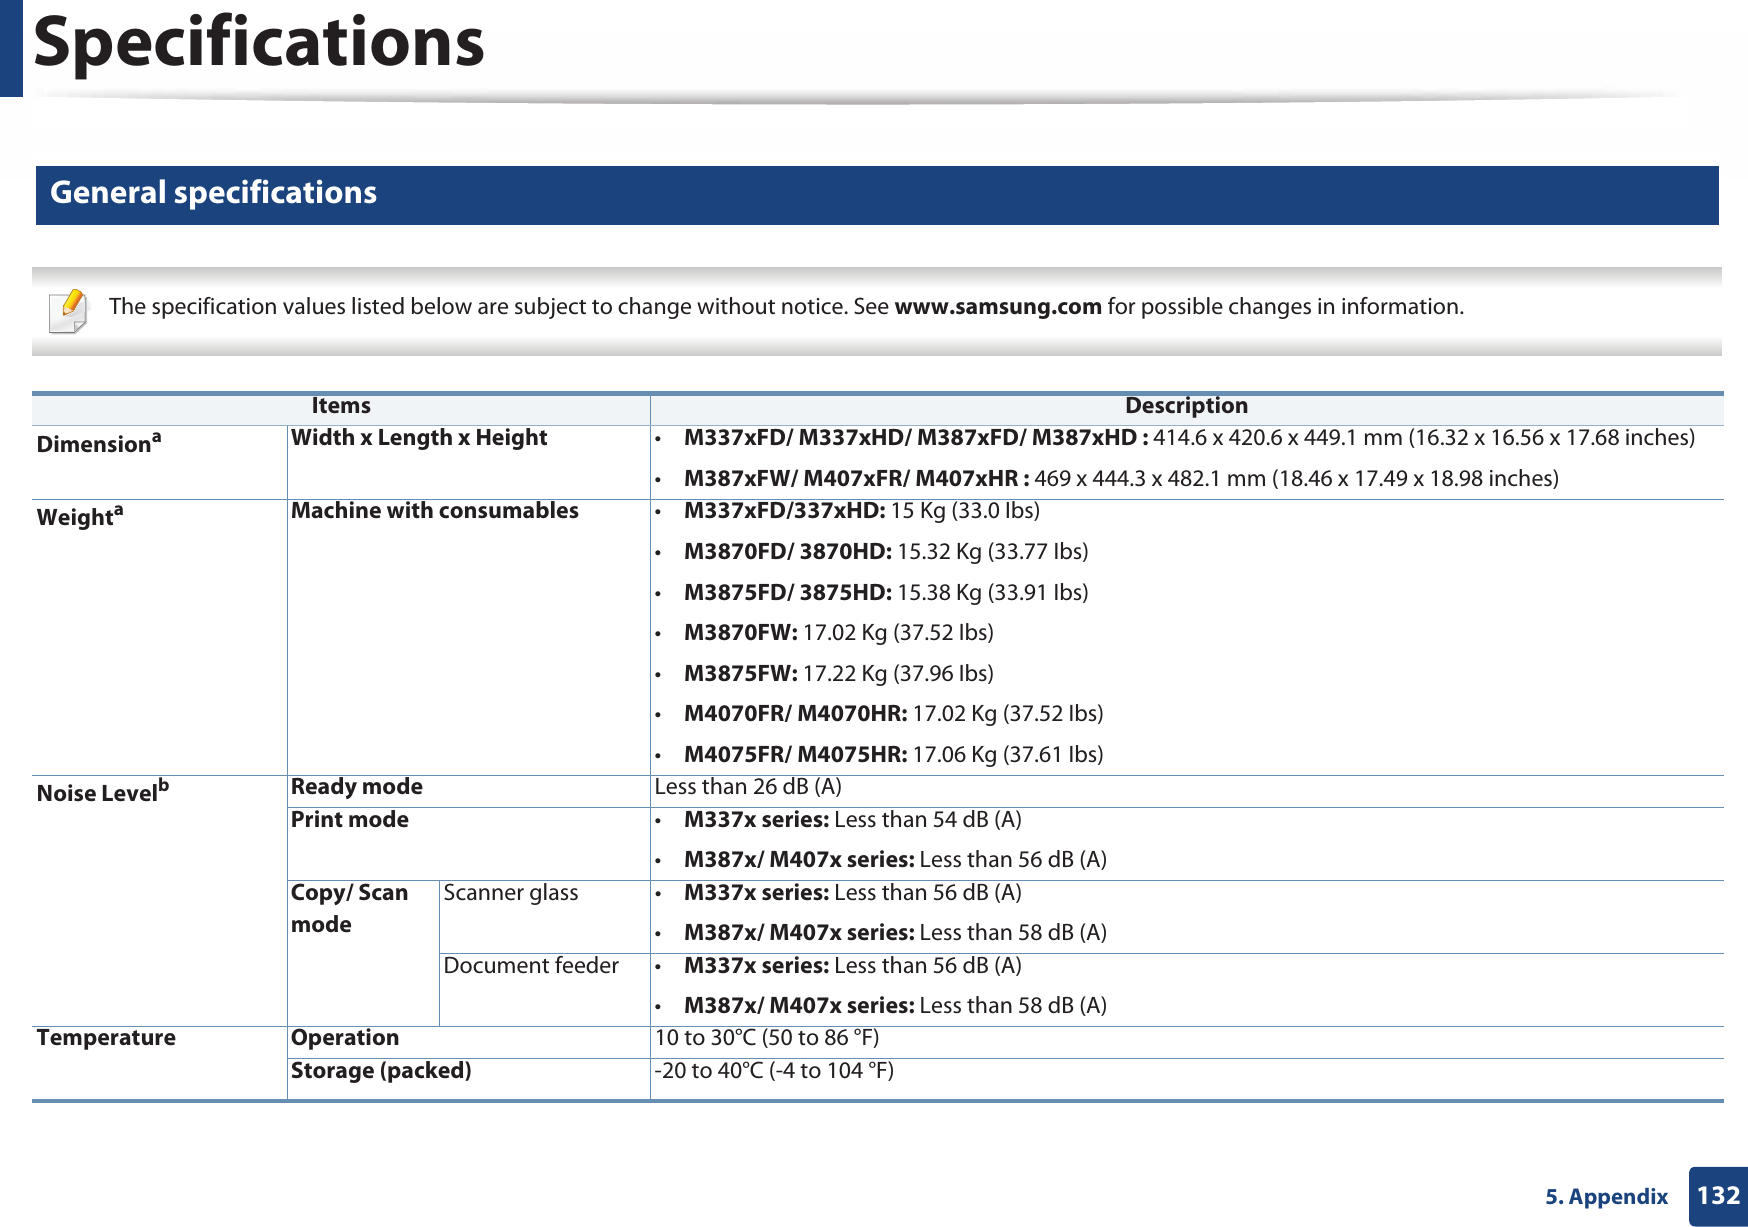Screen dimensions: 1748x1227
Task: Click the page number 132 badge
Action: click(x=1718, y=1196)
